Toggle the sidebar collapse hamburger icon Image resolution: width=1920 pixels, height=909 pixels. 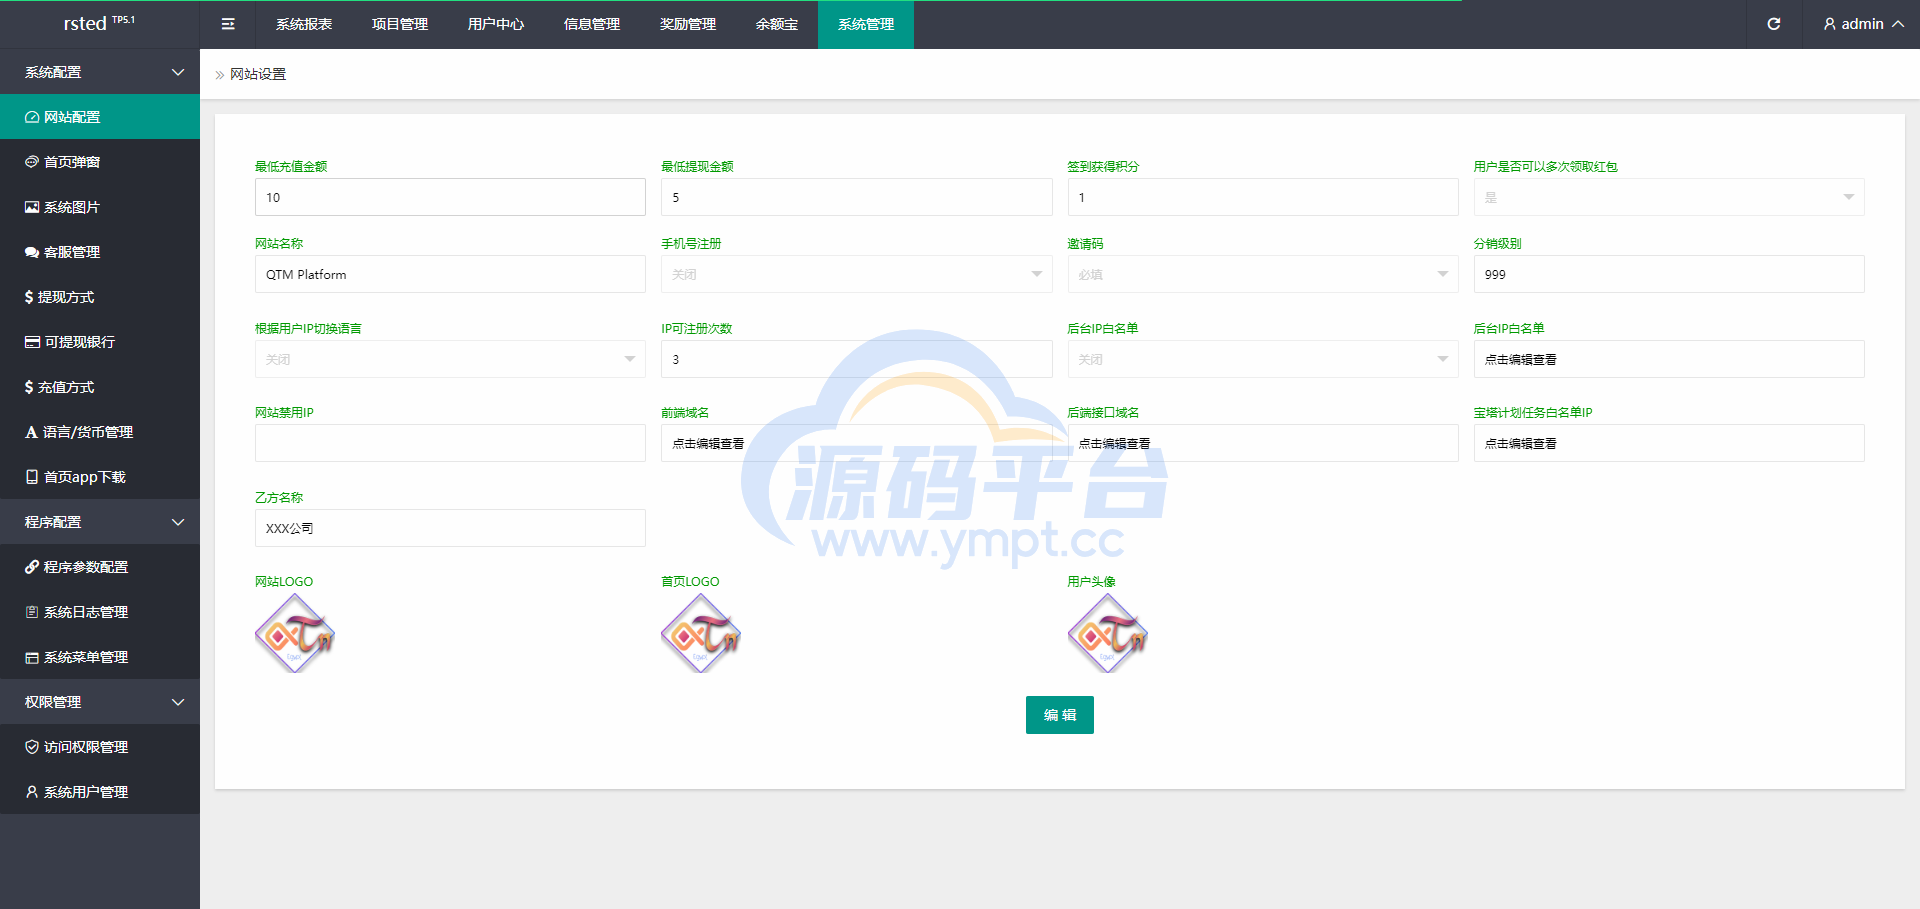tap(228, 24)
